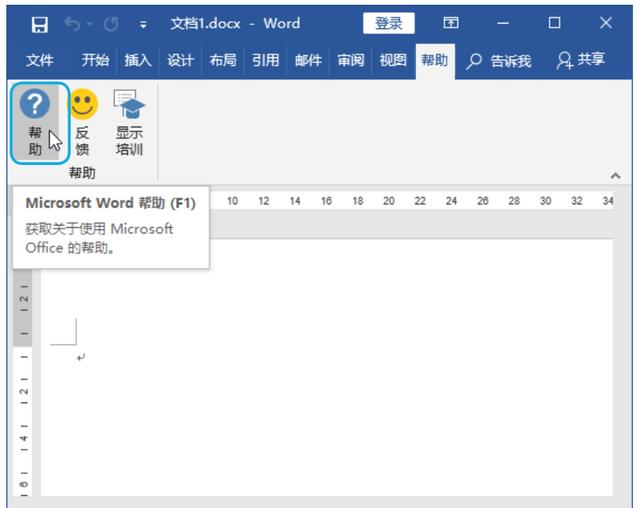Click the 登录 sign-in button
The width and height of the screenshot is (640, 508).
pyautogui.click(x=389, y=23)
